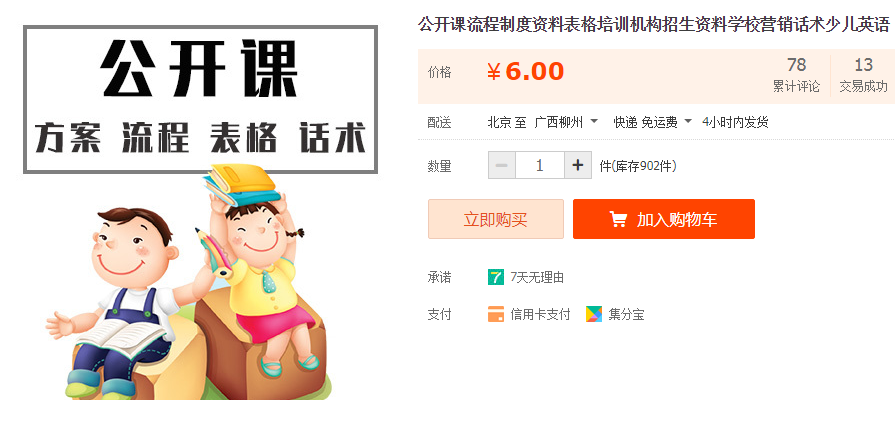Click the 立即购买 buy now button
Viewport: 895px width, 423px height.
tap(495, 219)
